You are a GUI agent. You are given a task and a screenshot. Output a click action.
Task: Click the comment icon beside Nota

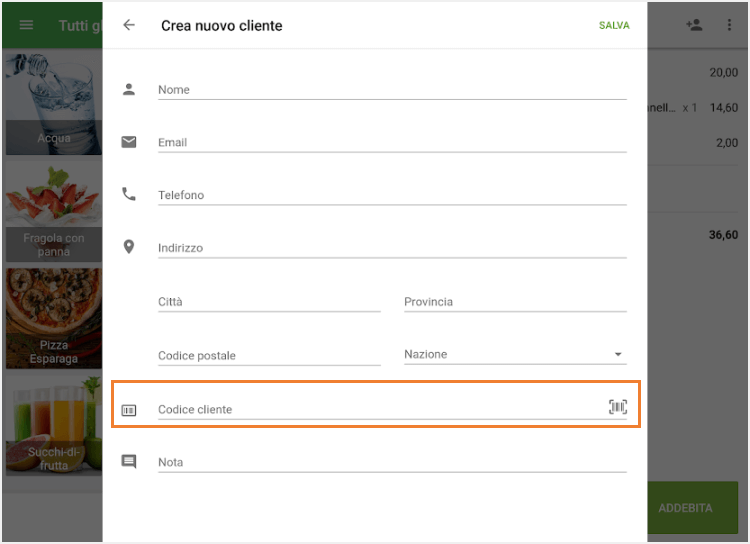(x=129, y=461)
